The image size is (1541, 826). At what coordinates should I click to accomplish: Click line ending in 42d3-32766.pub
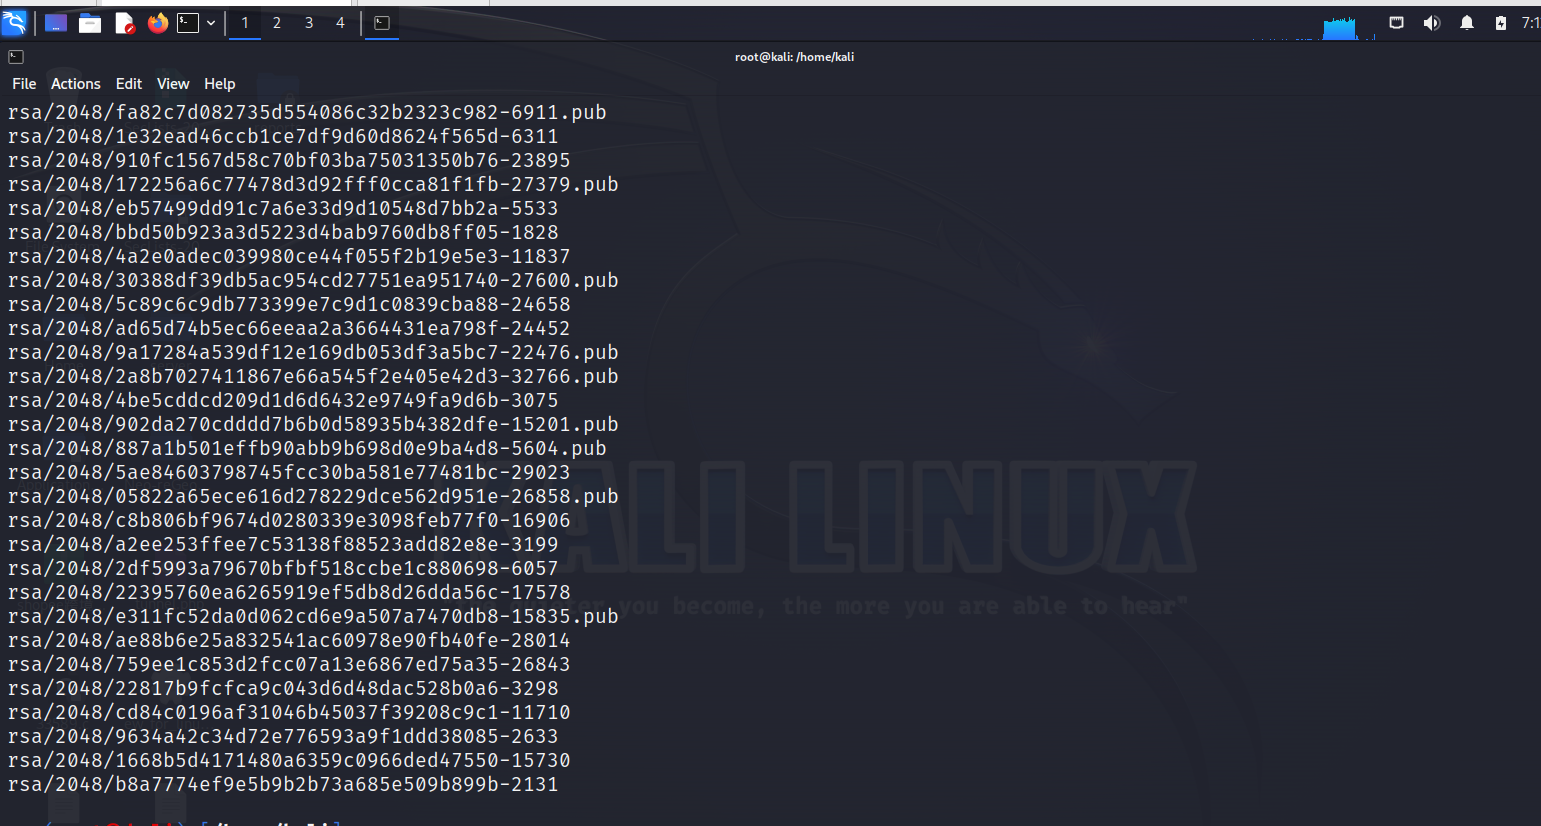(x=313, y=376)
